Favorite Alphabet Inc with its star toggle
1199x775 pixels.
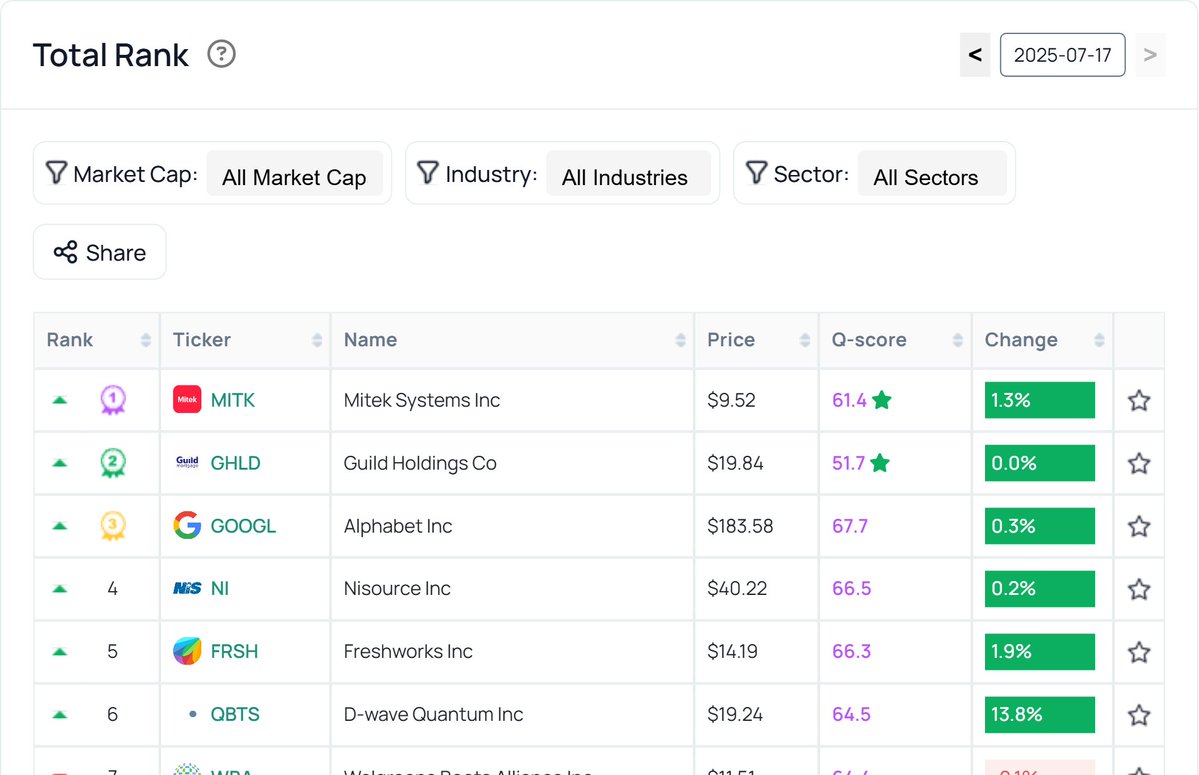(1139, 526)
